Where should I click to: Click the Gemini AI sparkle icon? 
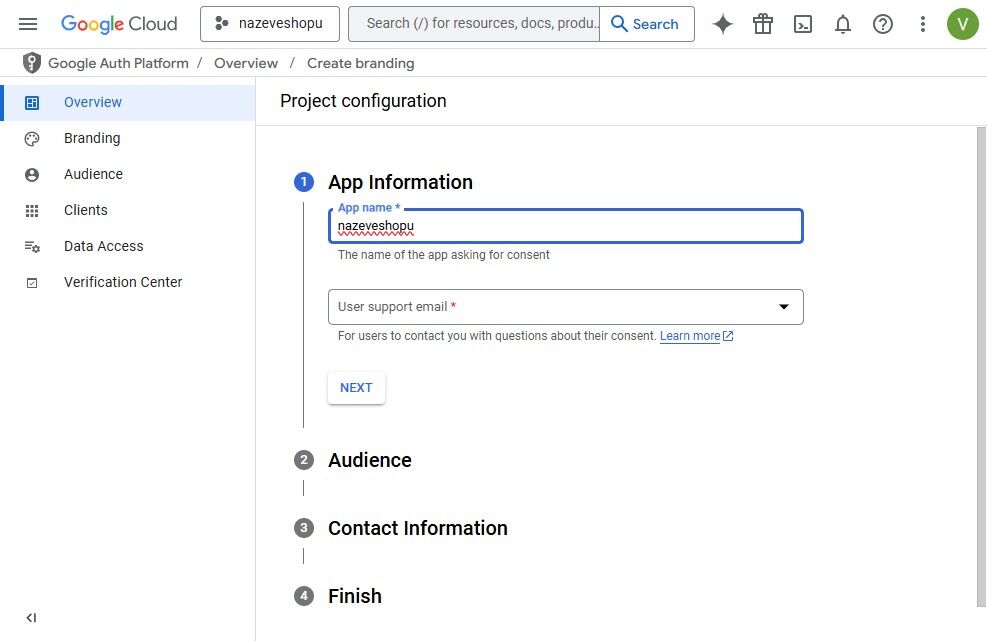click(723, 24)
